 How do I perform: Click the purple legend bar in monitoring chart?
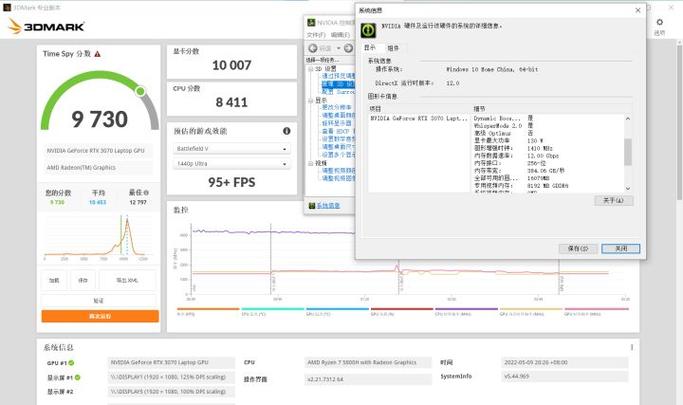(466, 309)
